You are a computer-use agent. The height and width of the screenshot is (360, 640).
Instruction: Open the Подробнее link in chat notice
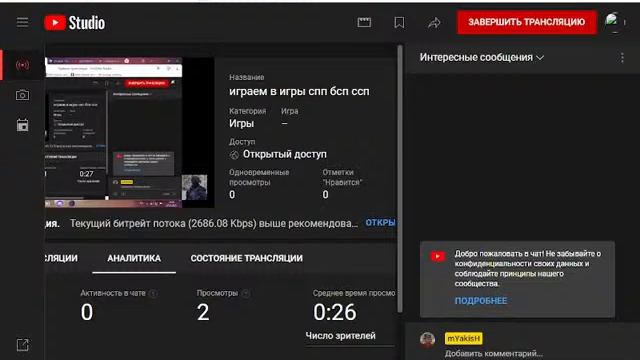[x=480, y=301]
